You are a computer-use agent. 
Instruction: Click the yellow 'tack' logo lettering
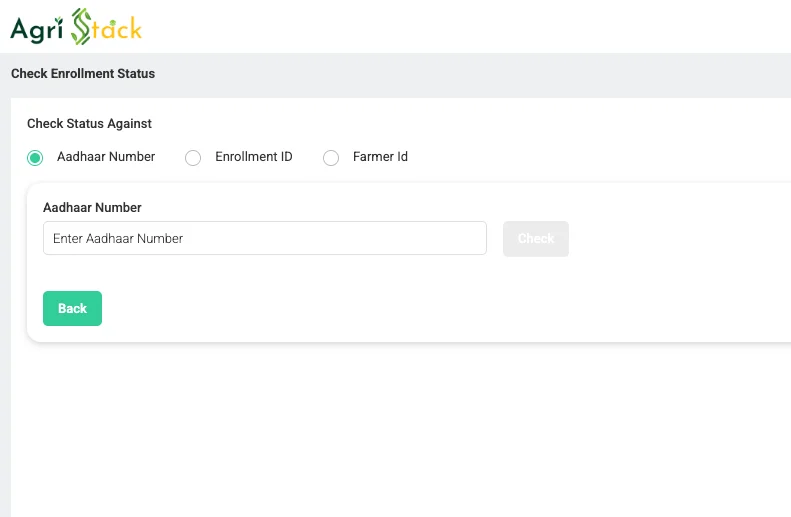[117, 29]
